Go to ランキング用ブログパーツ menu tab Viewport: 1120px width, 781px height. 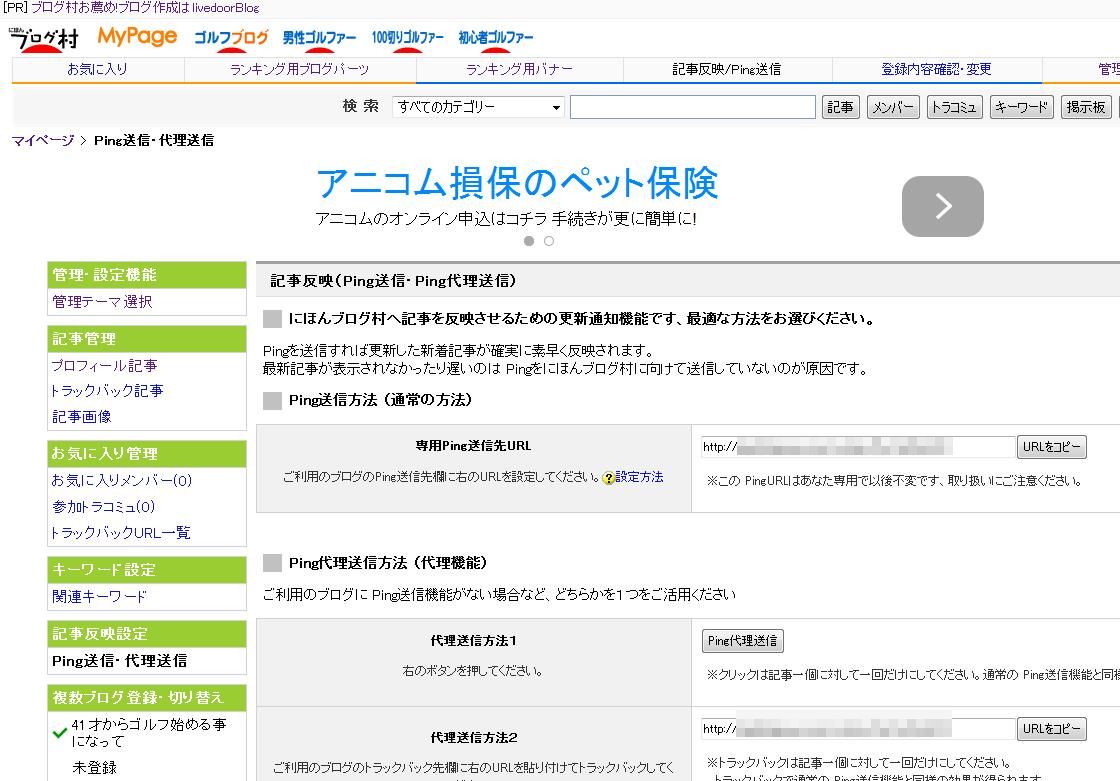[x=300, y=69]
